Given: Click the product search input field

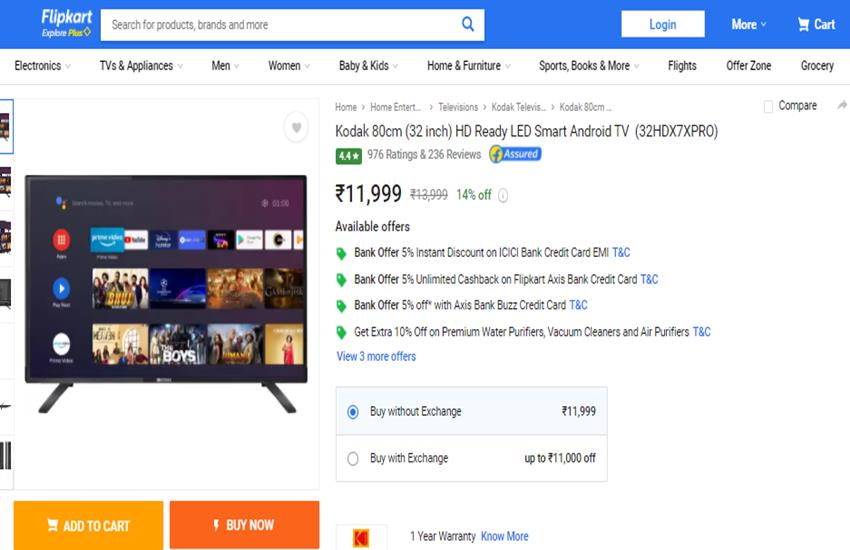Looking at the screenshot, I should (280, 24).
